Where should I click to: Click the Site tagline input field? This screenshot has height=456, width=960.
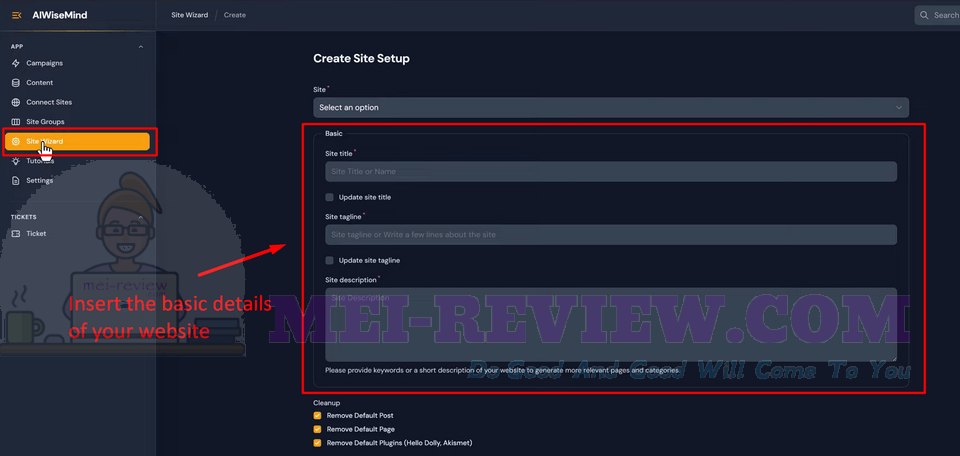click(611, 234)
